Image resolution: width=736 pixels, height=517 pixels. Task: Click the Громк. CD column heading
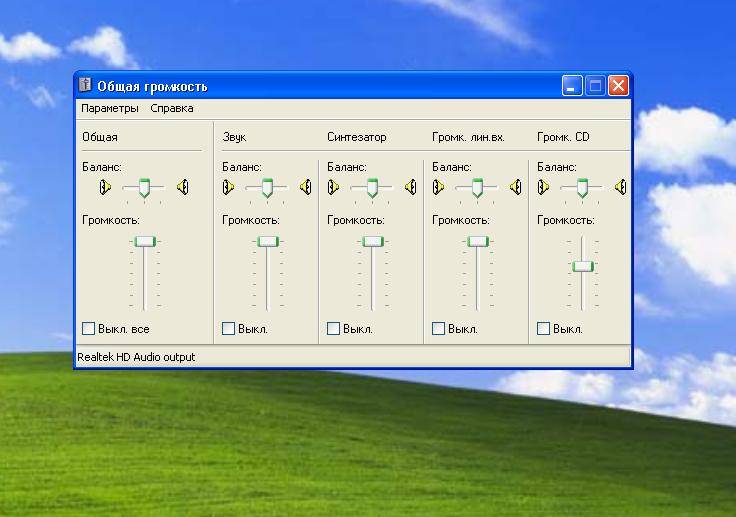coord(563,137)
